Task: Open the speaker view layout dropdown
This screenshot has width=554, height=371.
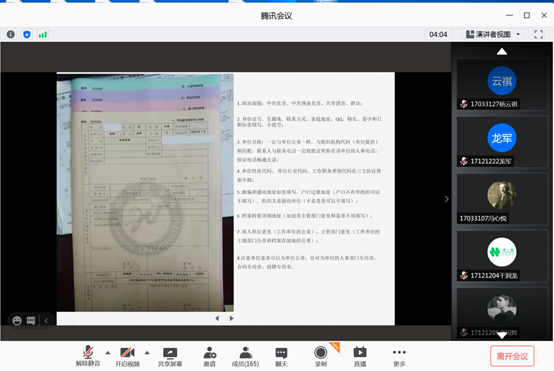Action: [x=493, y=34]
